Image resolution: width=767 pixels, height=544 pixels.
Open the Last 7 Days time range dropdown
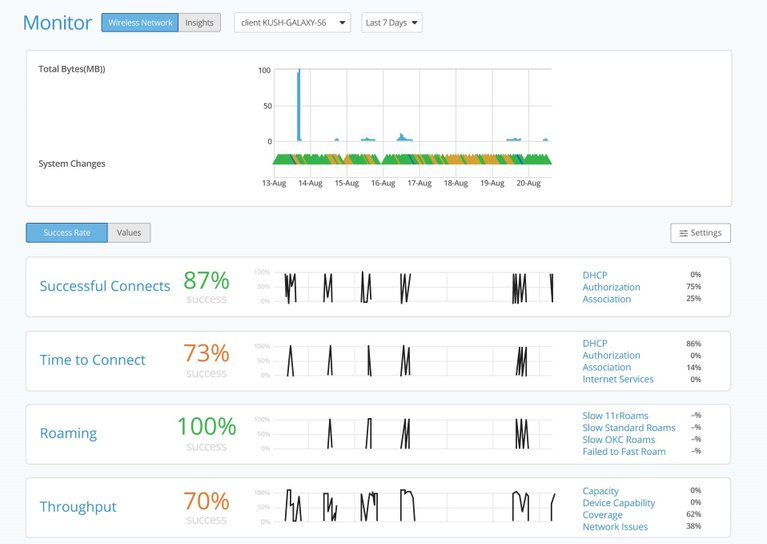click(391, 23)
